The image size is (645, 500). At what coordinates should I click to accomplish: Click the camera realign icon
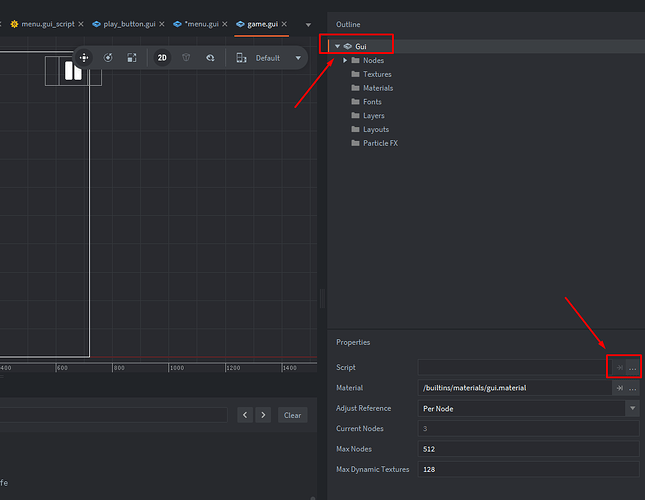211,58
